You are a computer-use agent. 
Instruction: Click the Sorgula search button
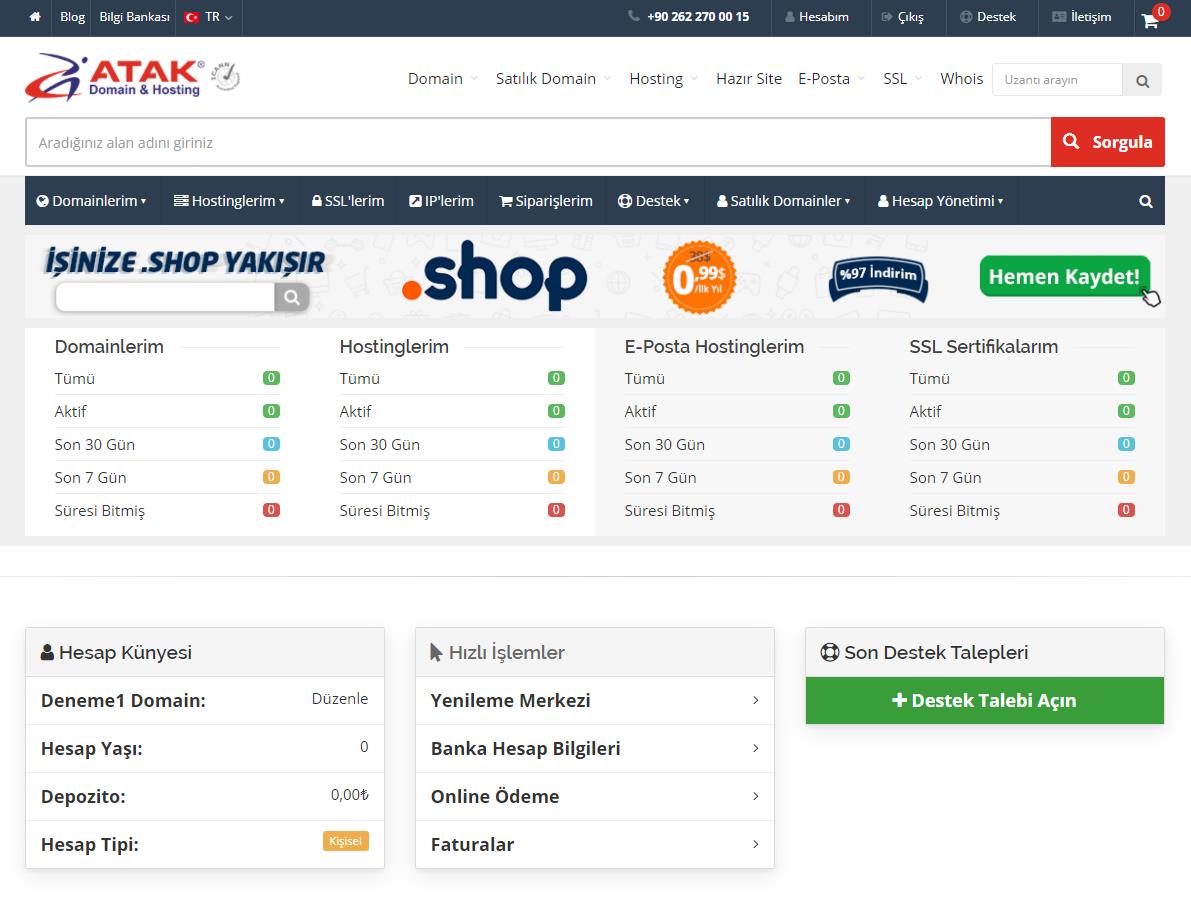pyautogui.click(x=1107, y=142)
